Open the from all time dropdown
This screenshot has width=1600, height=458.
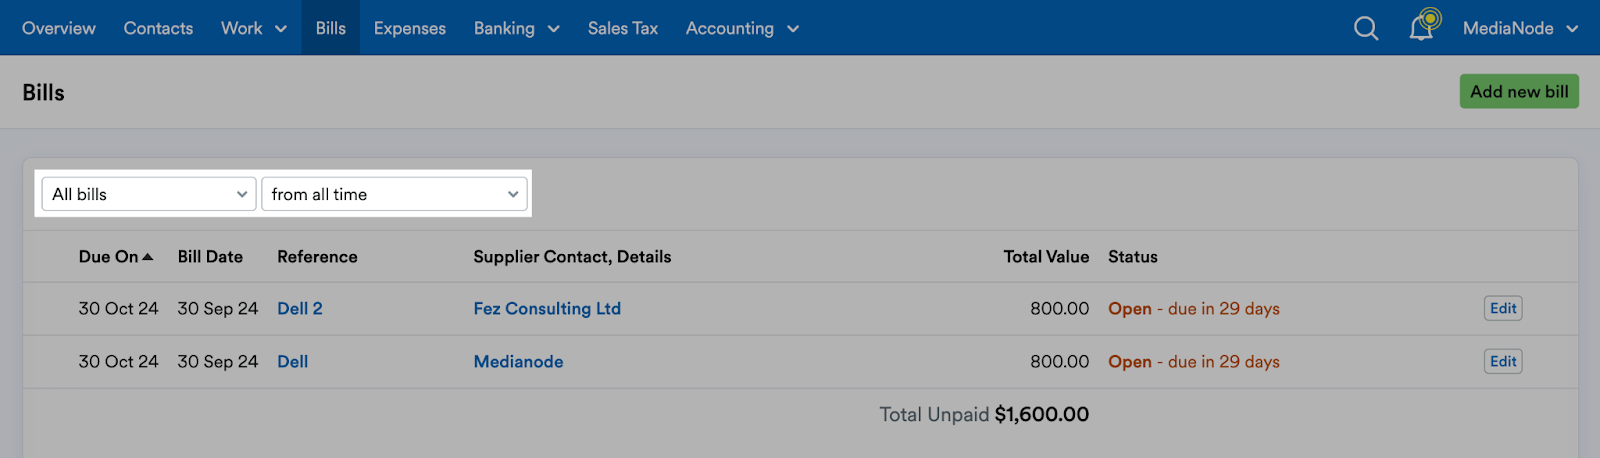(x=395, y=194)
